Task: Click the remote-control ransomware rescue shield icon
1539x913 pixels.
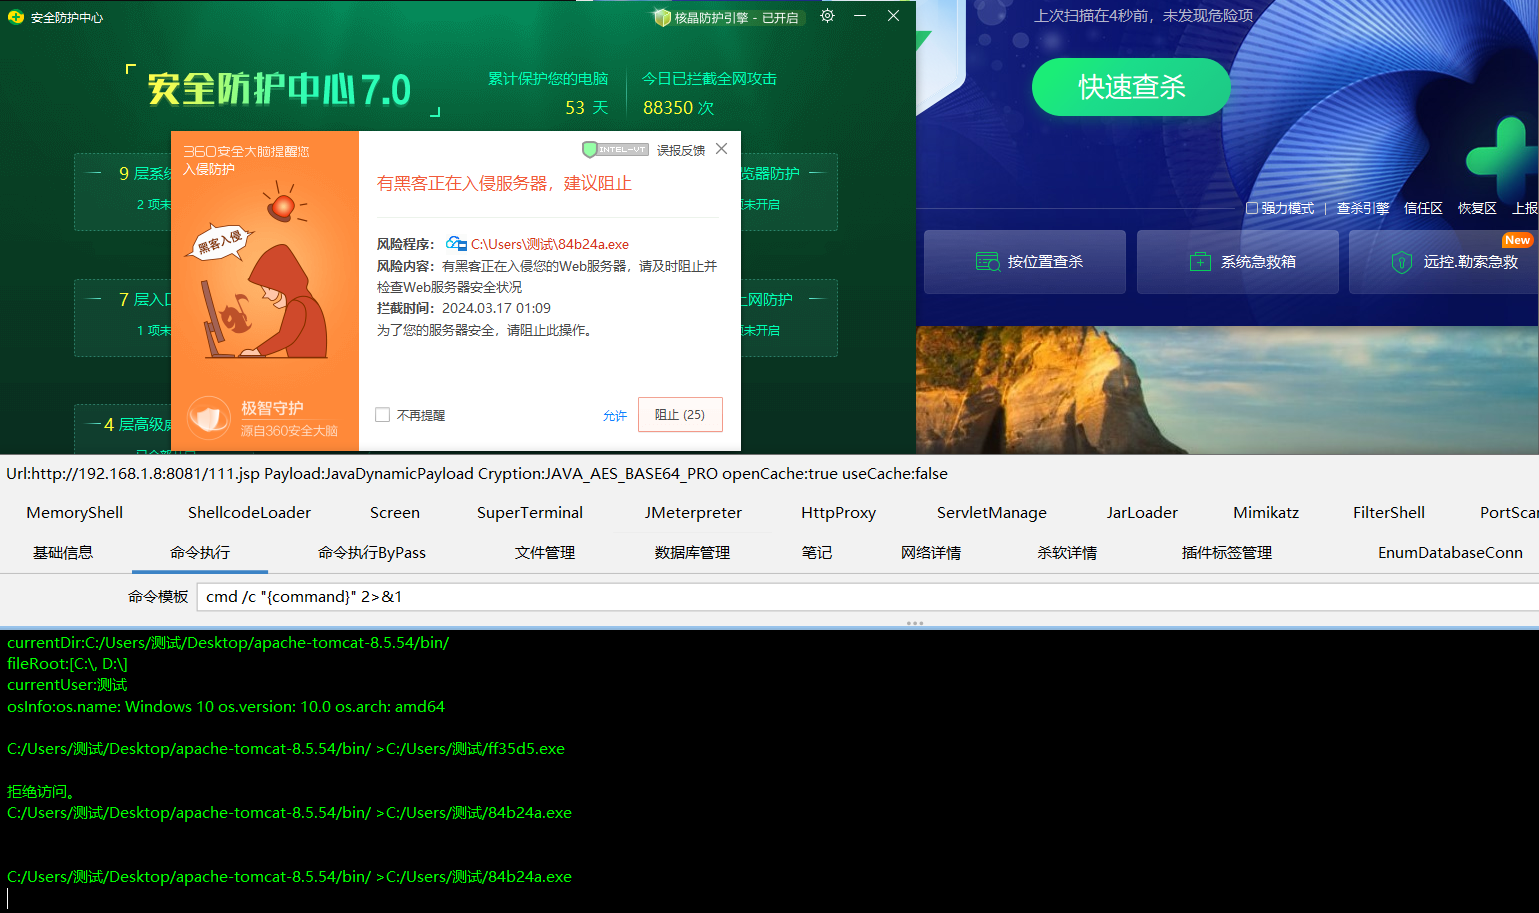Action: 1402,262
